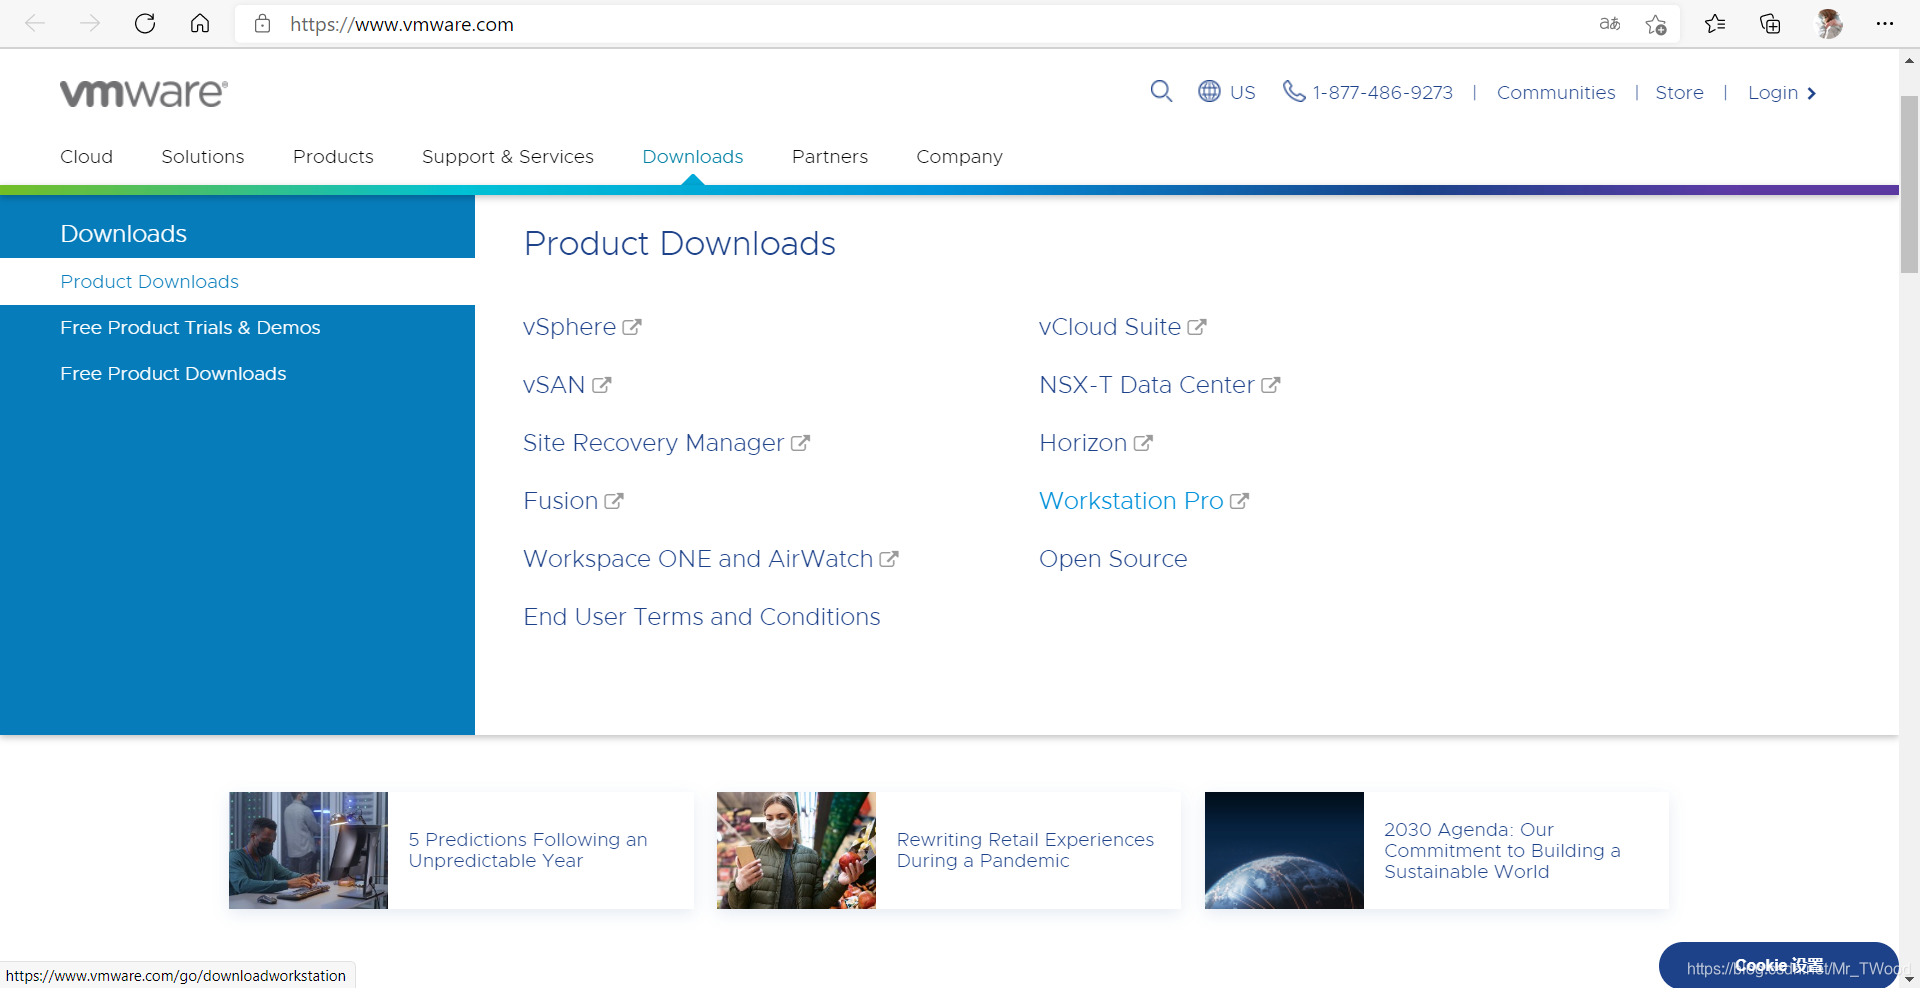Open the Horizon download link
Viewport: 1920px width, 988px height.
(1083, 443)
